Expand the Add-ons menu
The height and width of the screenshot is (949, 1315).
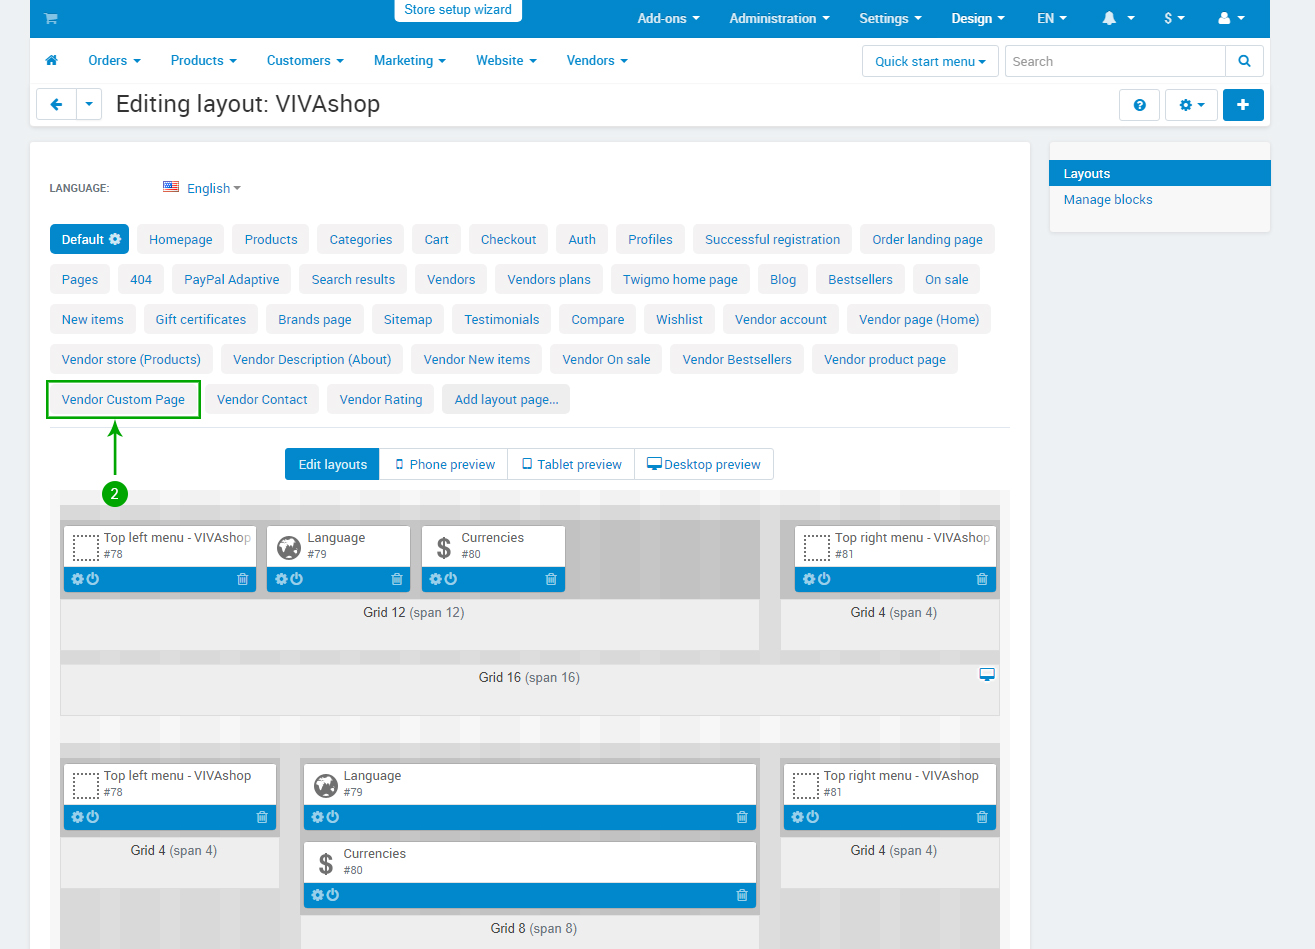pyautogui.click(x=668, y=19)
